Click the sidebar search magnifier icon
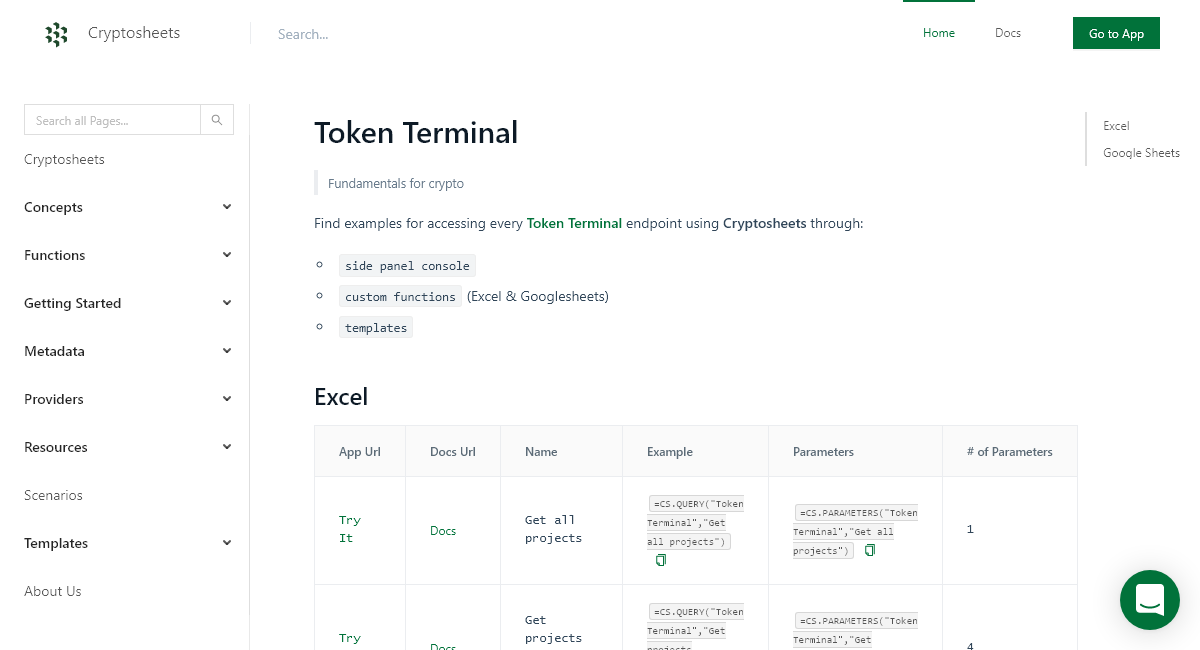Image resolution: width=1200 pixels, height=650 pixels. pyautogui.click(x=216, y=119)
